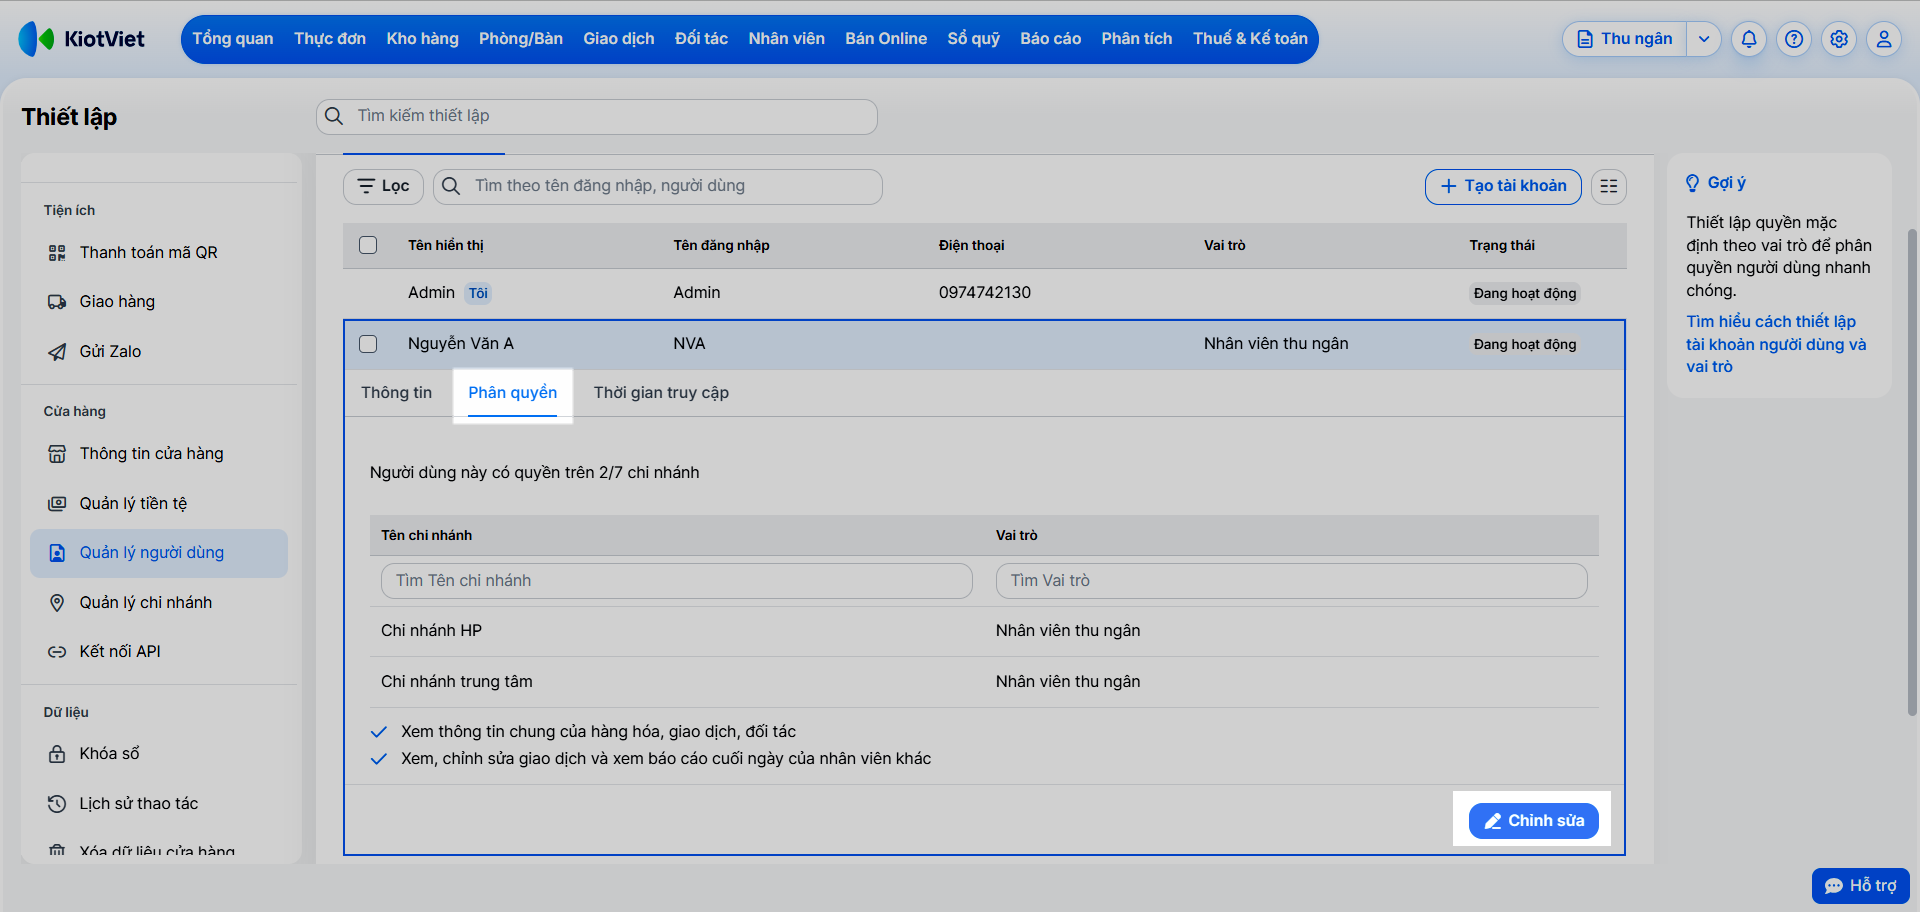
Task: Click the Lọc filter button
Action: pyautogui.click(x=384, y=186)
